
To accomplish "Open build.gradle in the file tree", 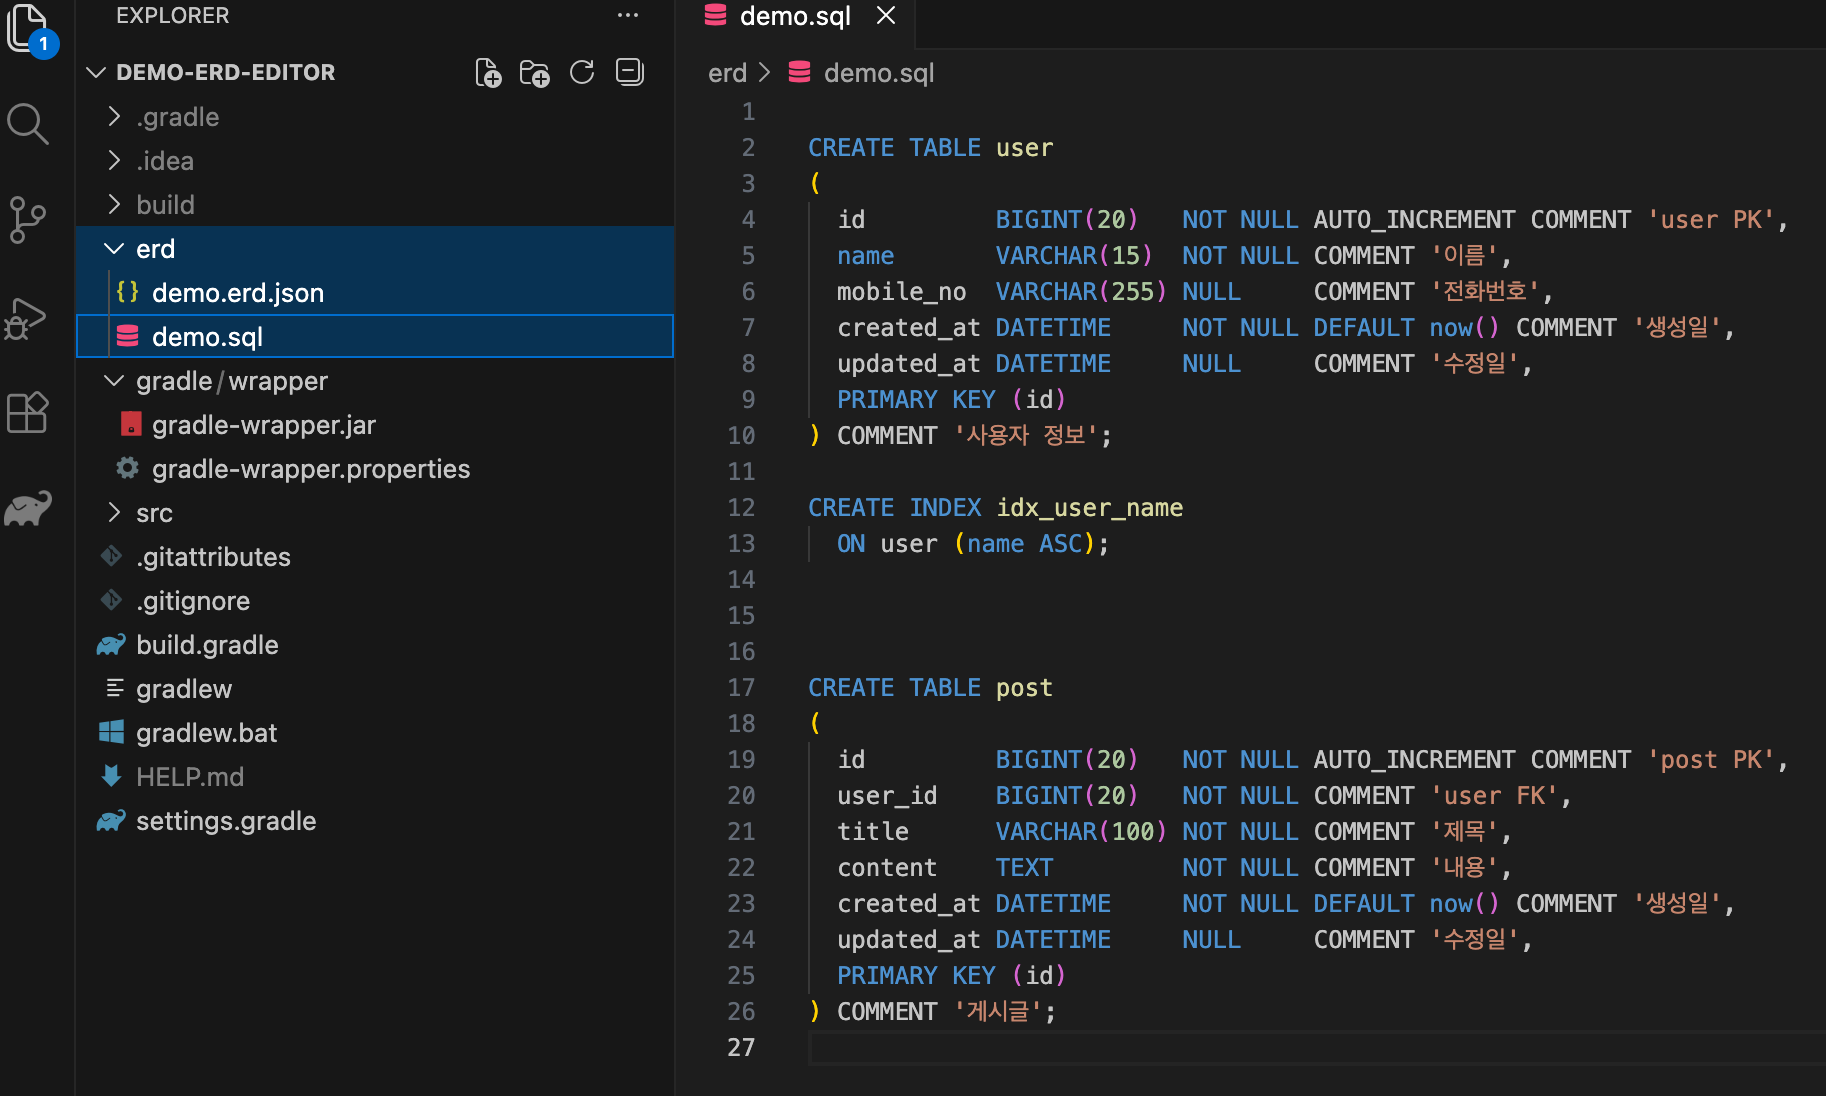I will coord(207,645).
